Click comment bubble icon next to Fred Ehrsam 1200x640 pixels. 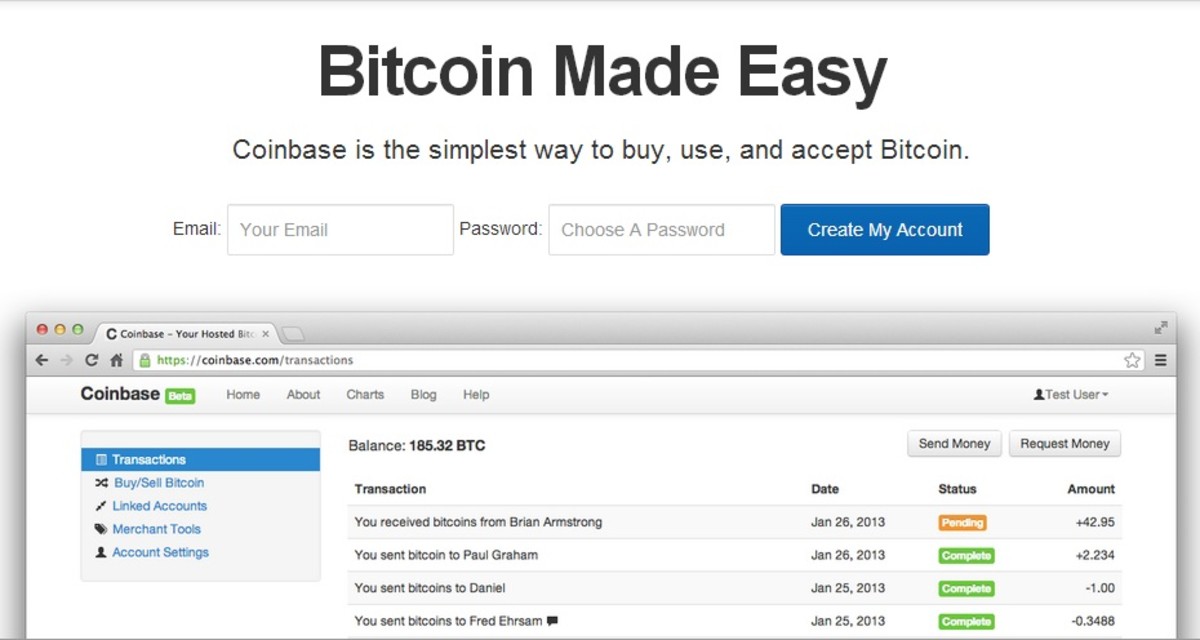(552, 621)
